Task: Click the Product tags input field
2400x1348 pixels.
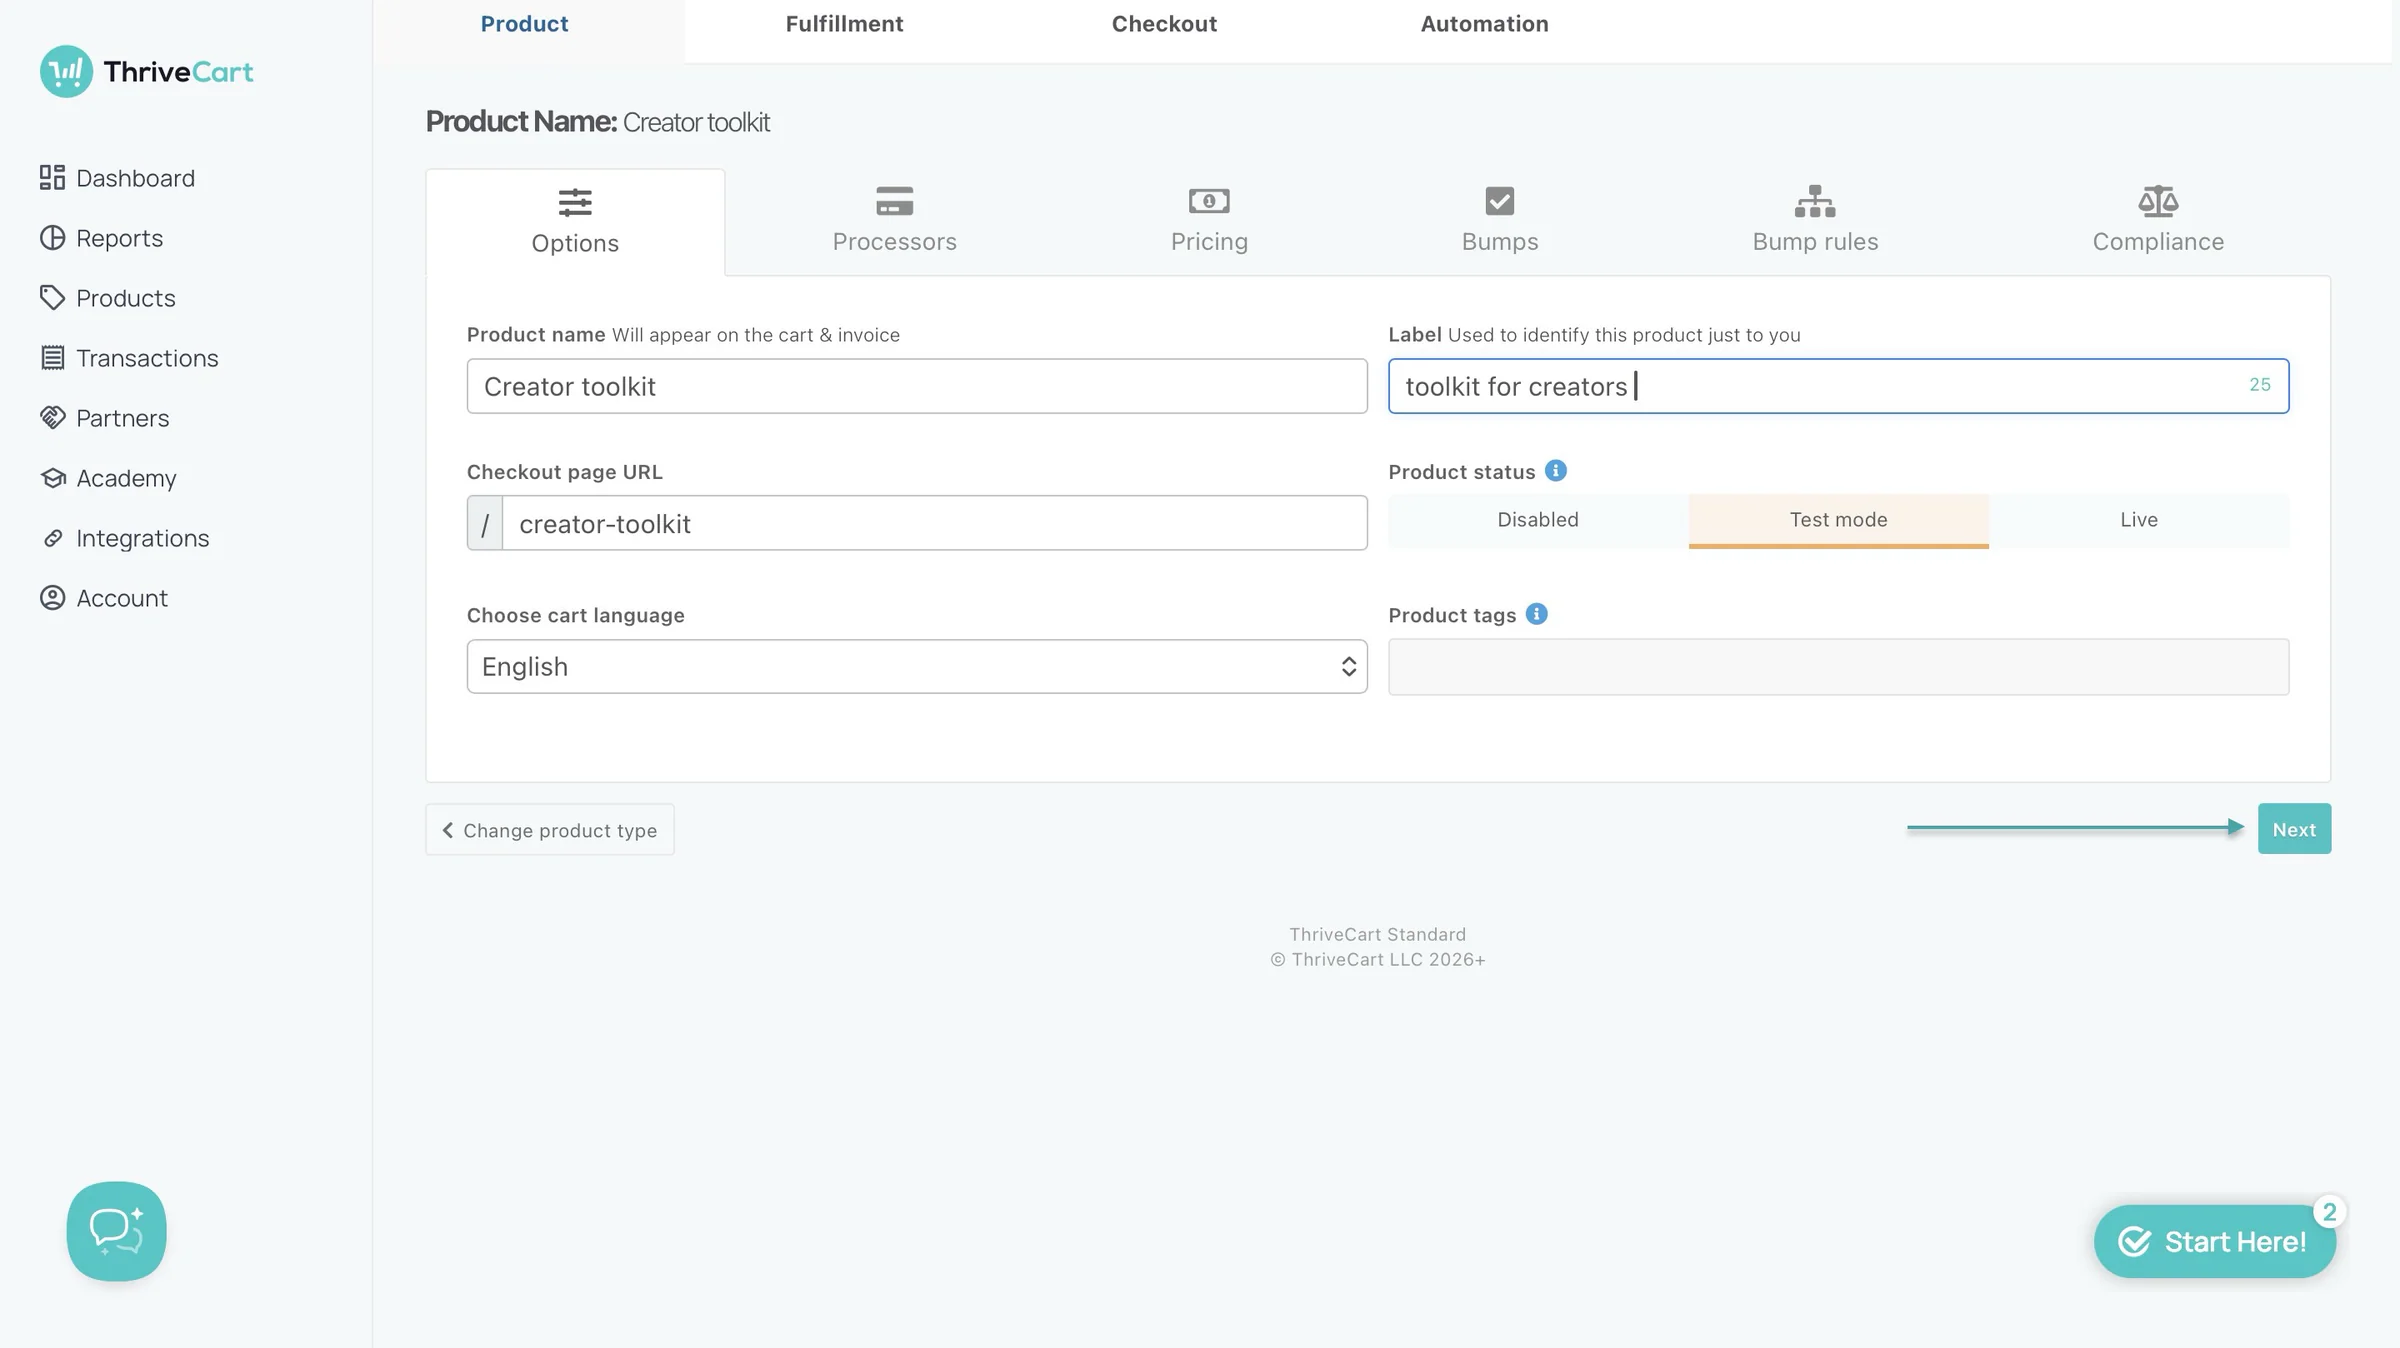Action: [1838, 667]
